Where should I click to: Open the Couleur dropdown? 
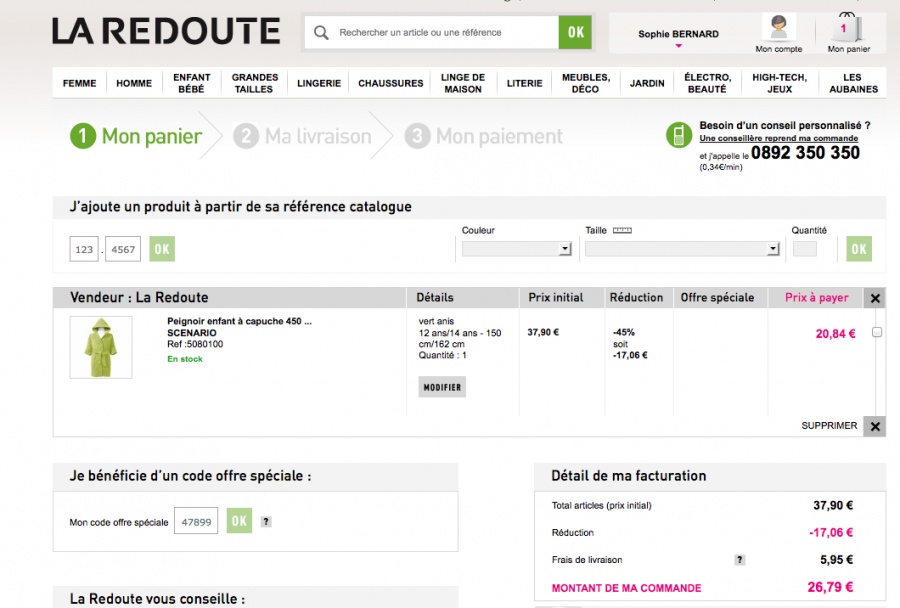click(x=516, y=249)
